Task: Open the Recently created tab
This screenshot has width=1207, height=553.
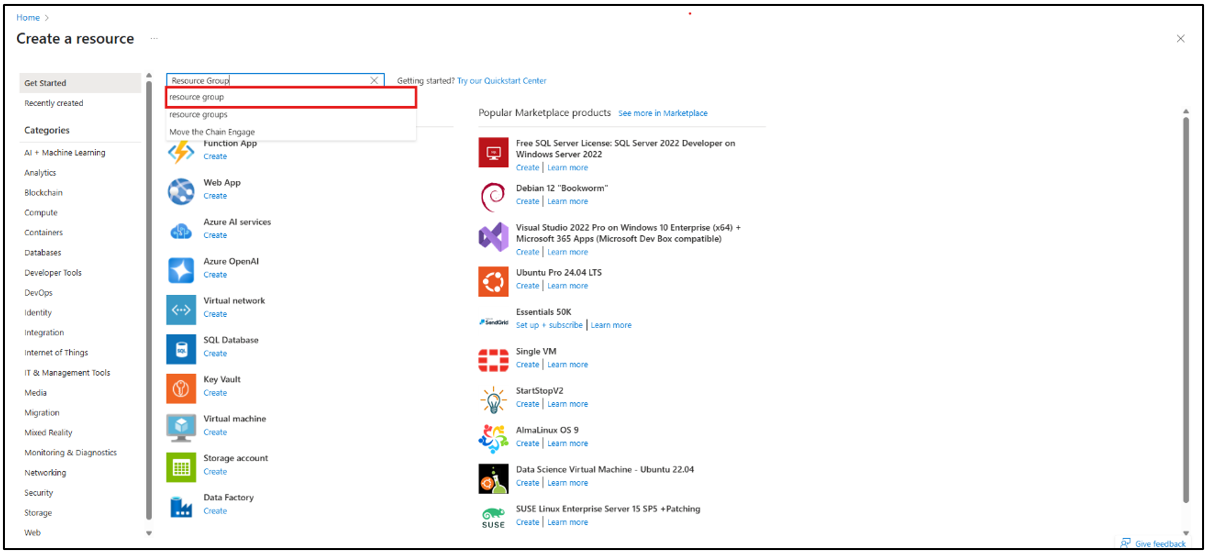Action: coord(54,103)
